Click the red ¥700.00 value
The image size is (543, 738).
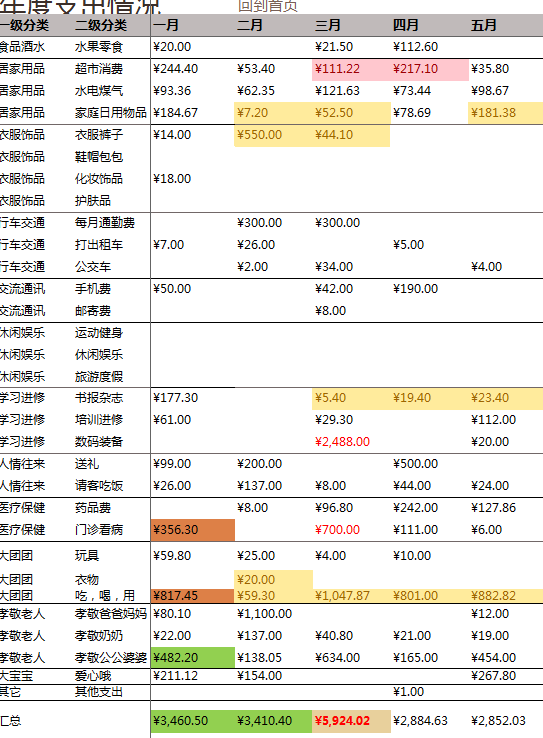[337, 530]
